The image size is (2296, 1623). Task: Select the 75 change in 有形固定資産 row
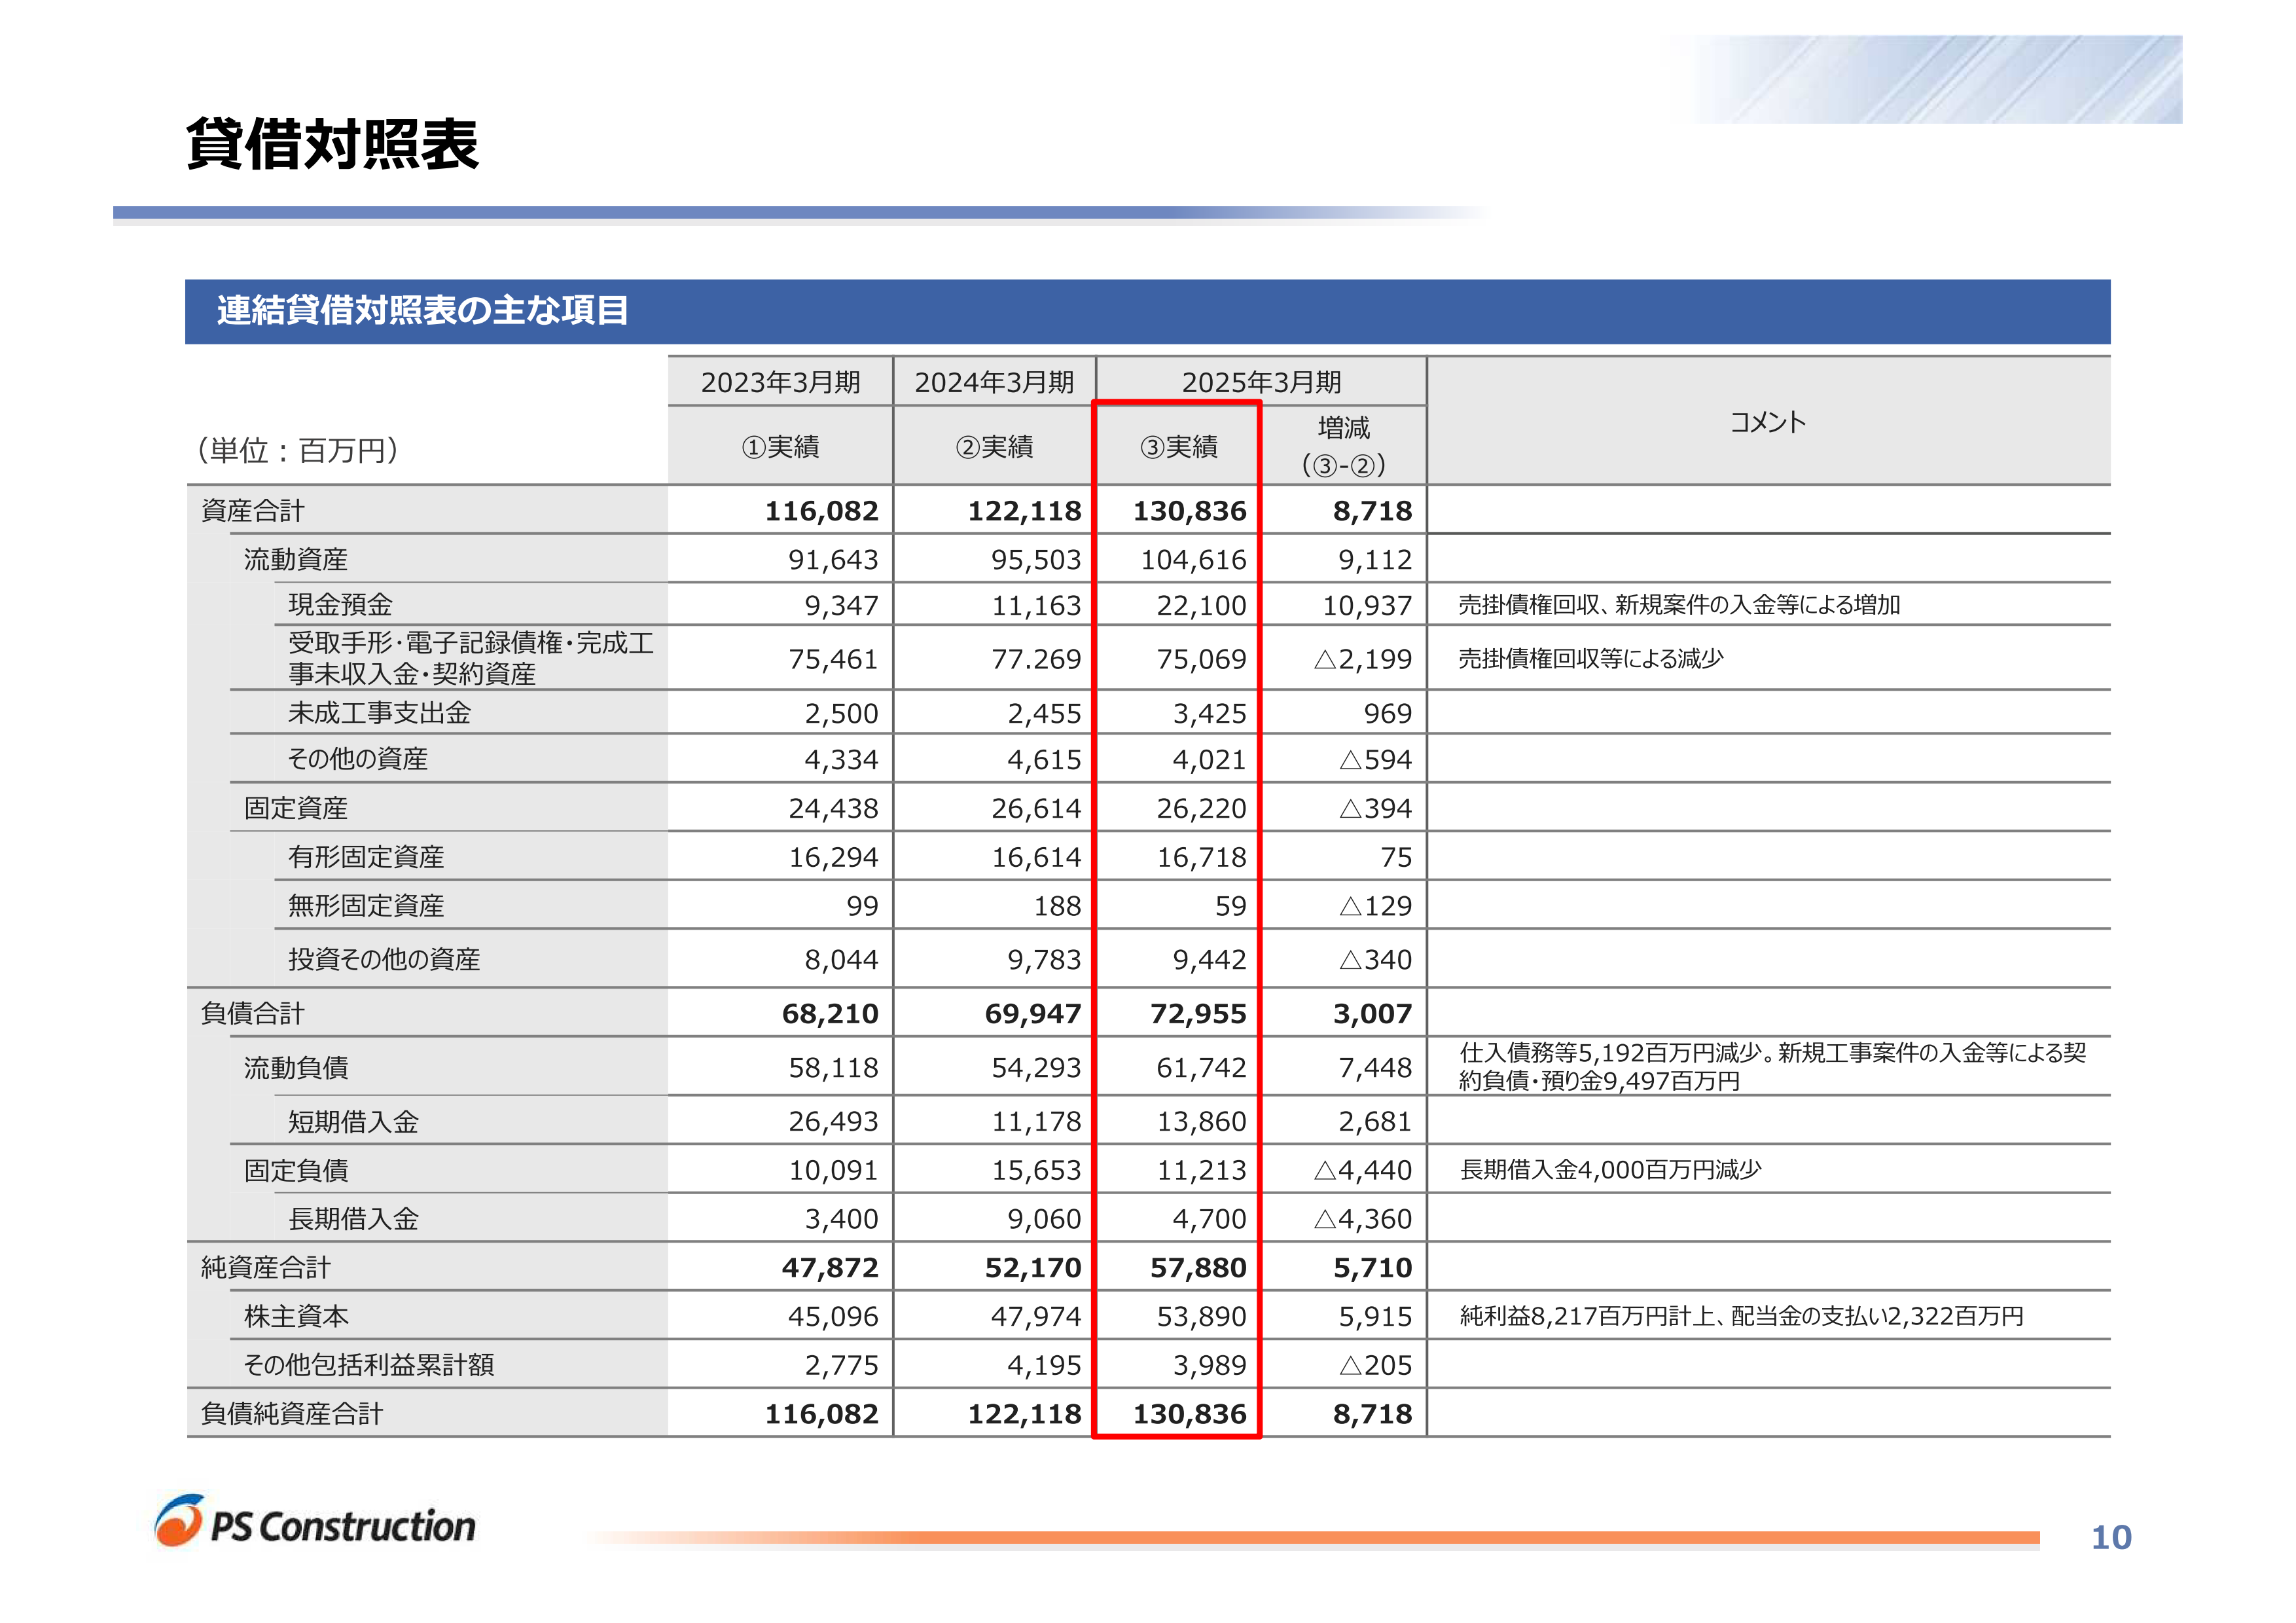tap(1396, 857)
